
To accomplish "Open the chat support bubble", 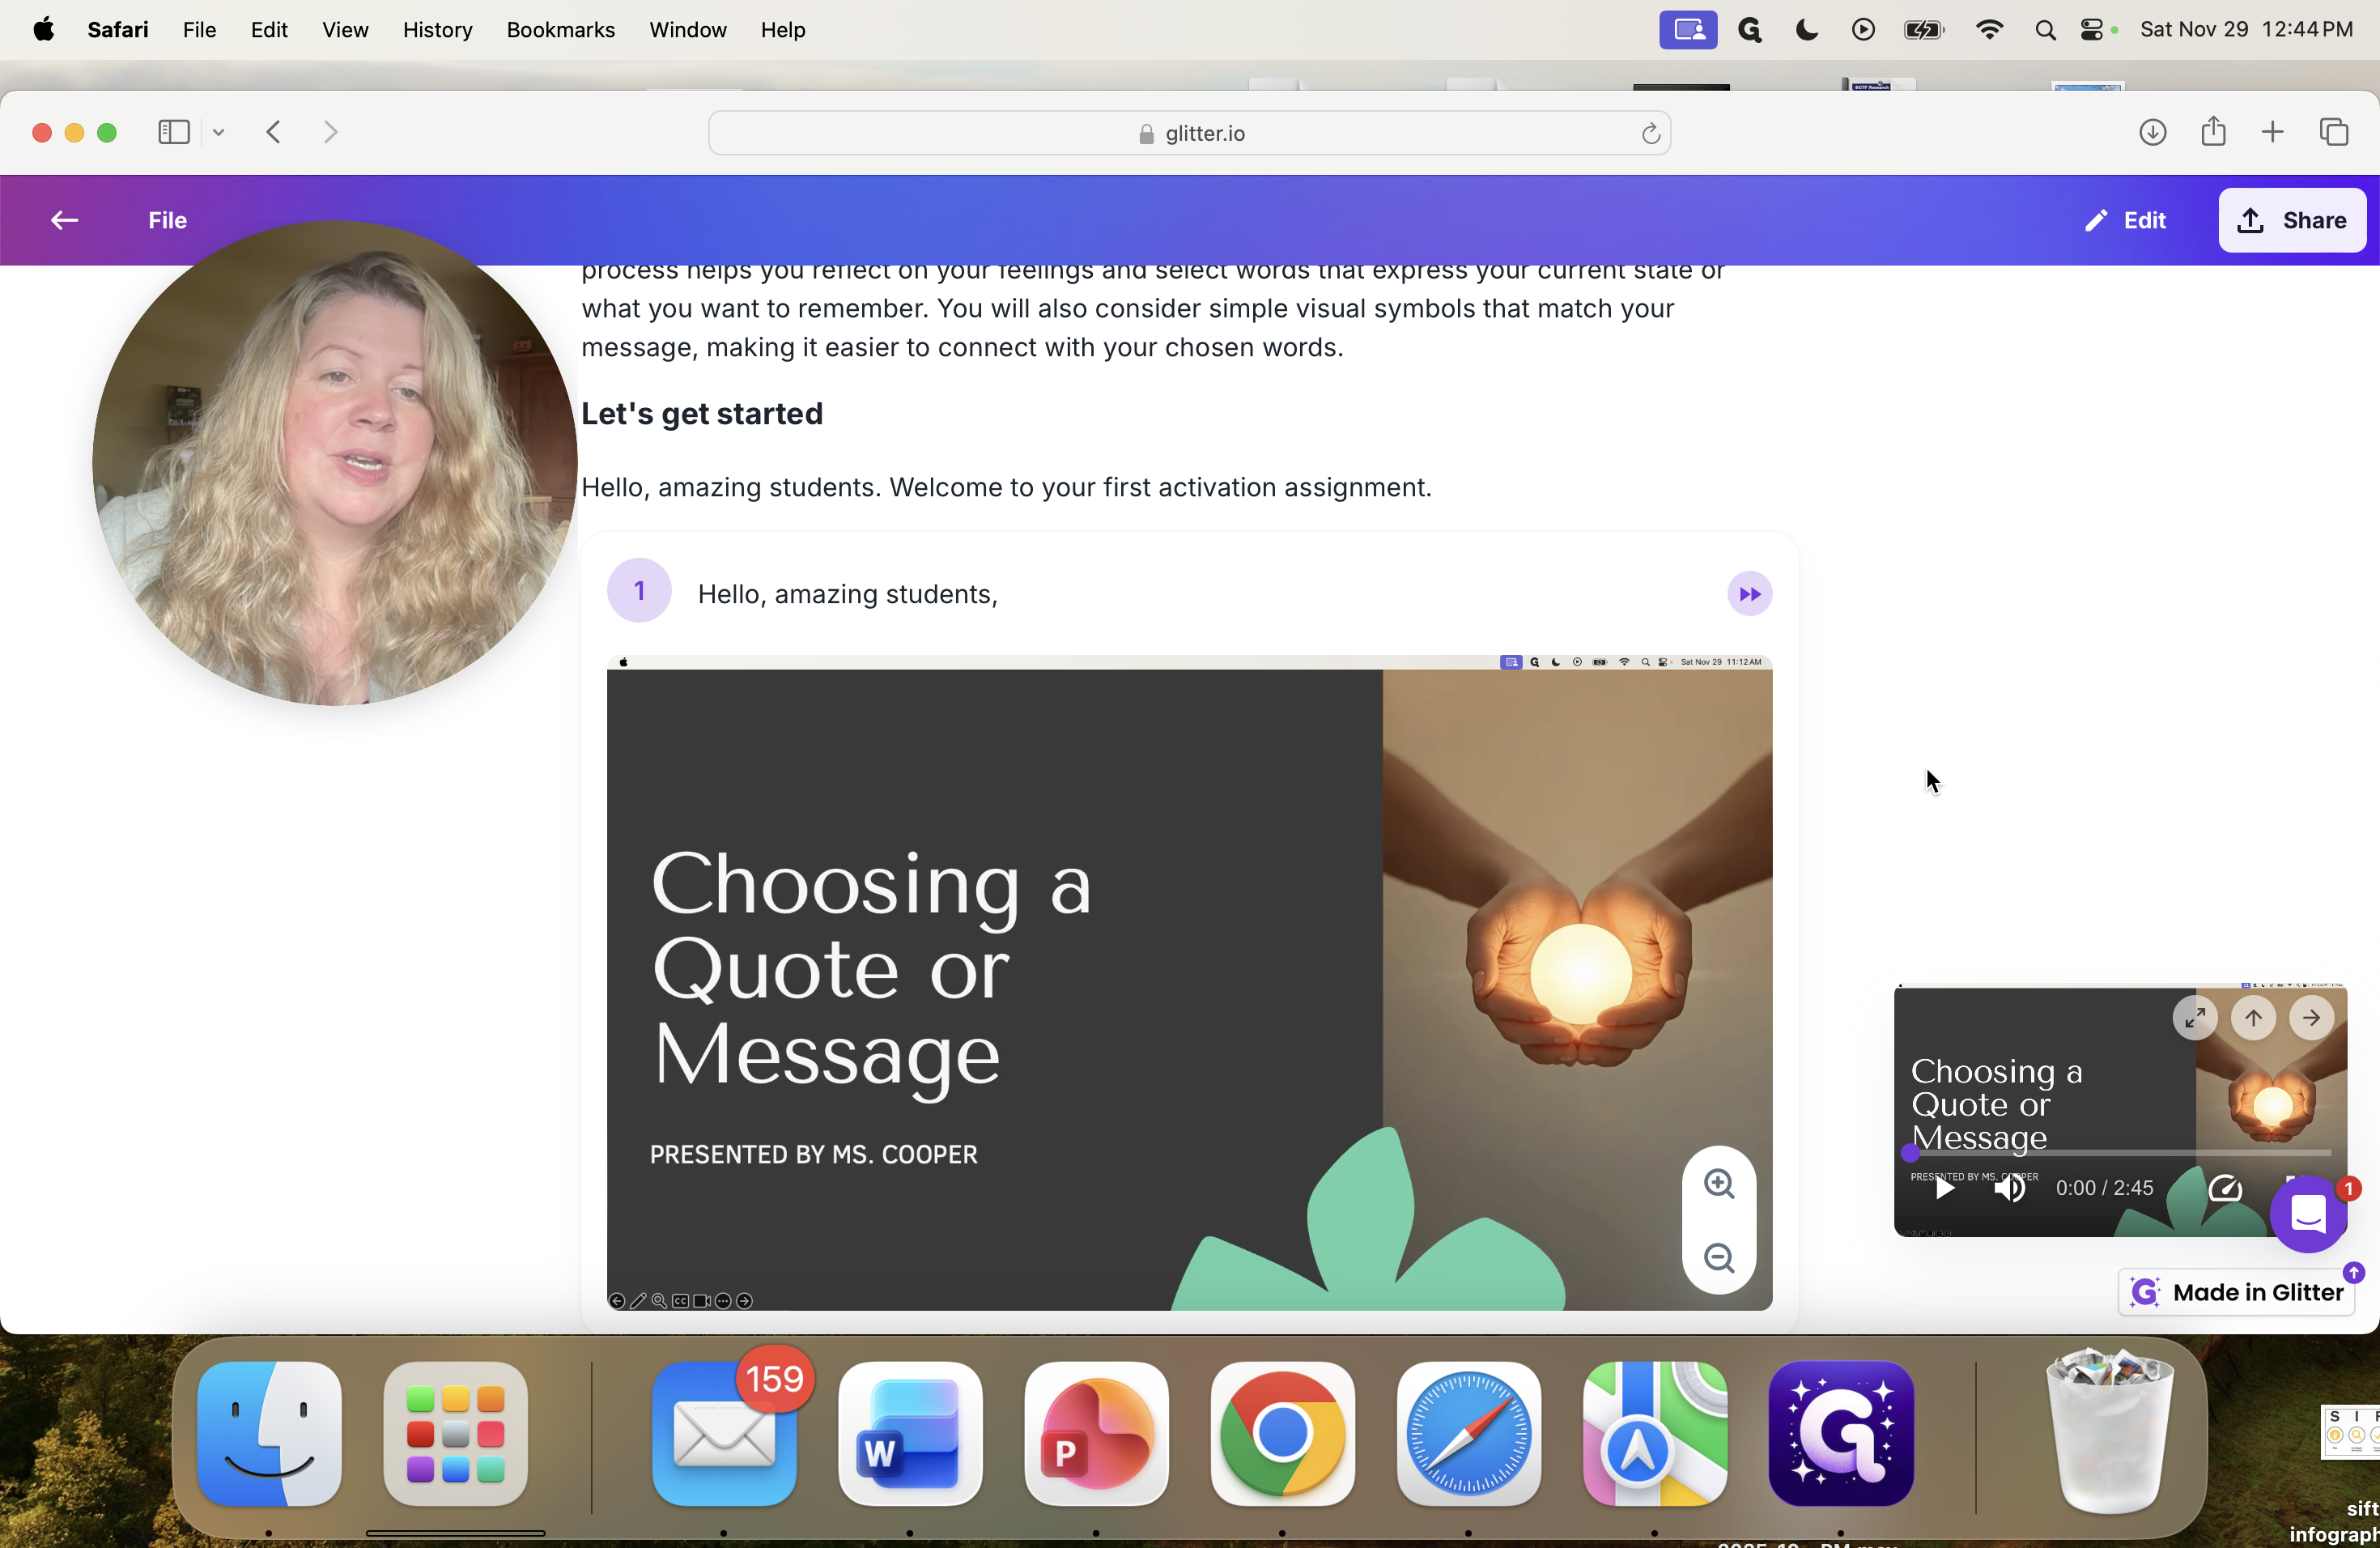I will [x=2308, y=1215].
